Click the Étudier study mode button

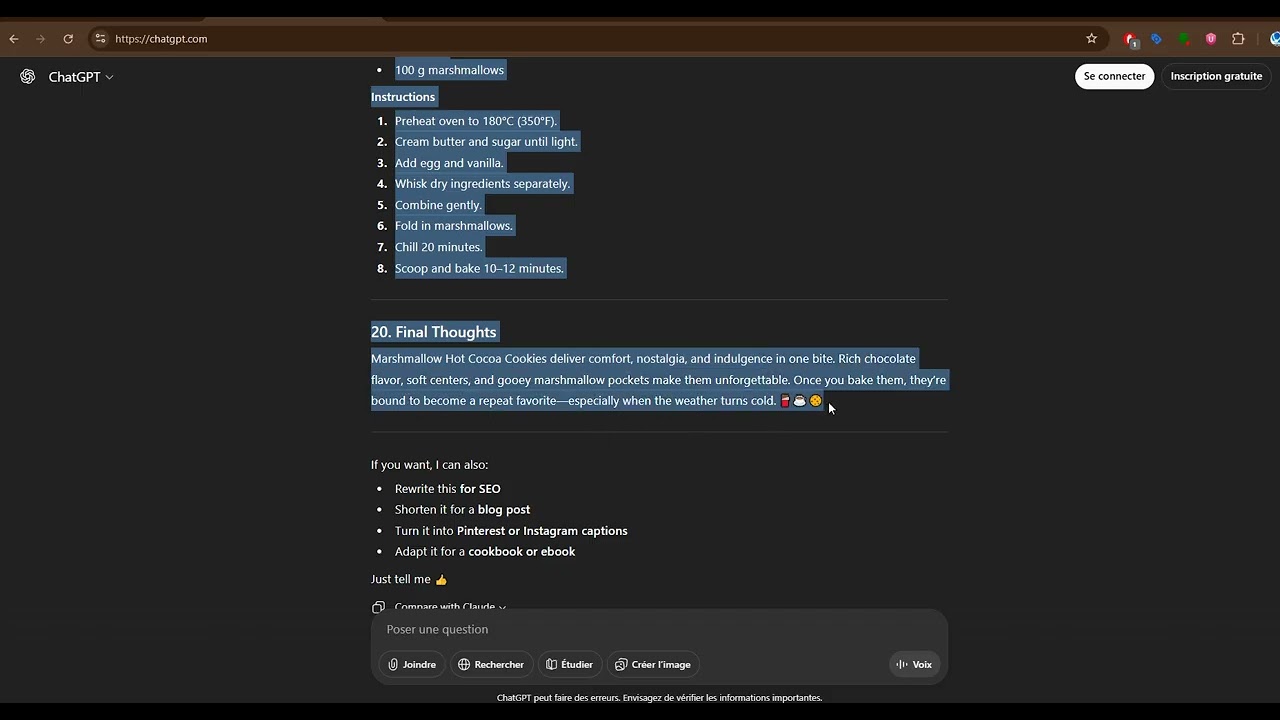(569, 664)
